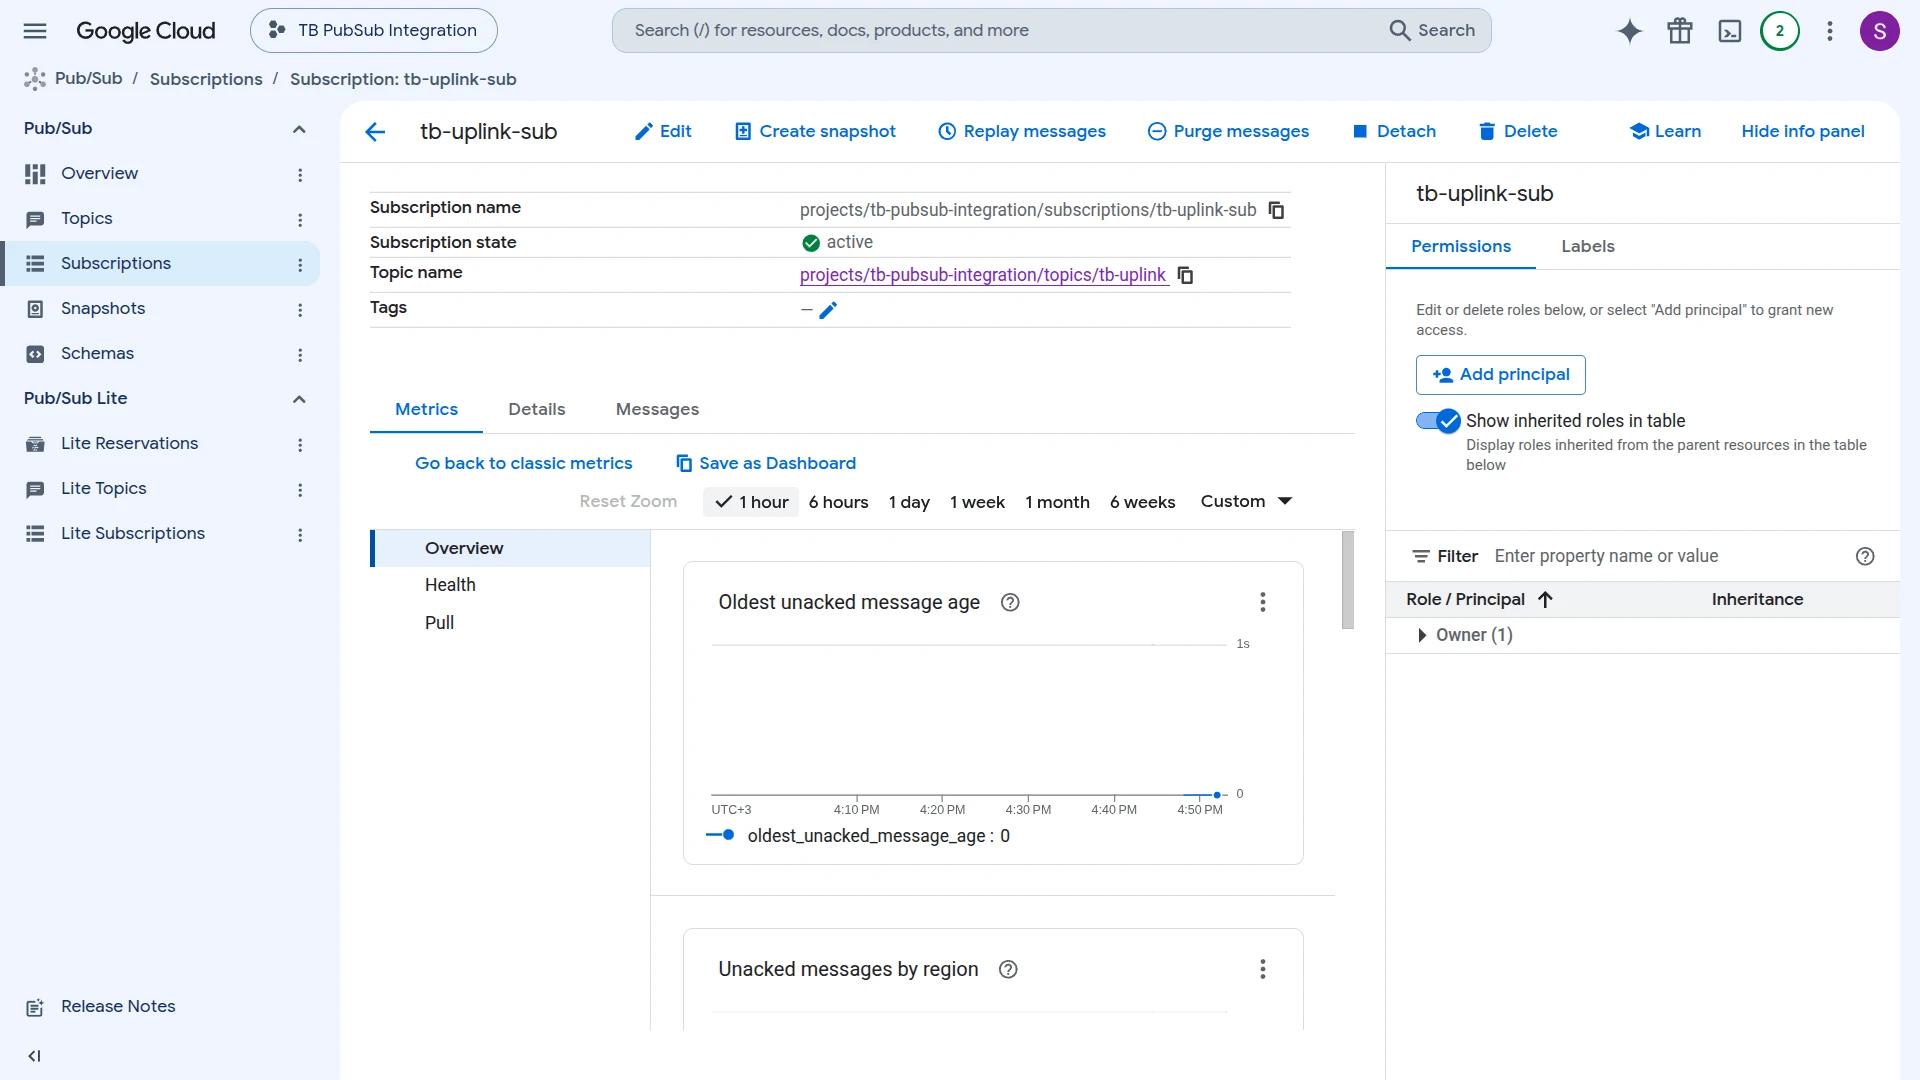Click the metrics panel vertical scrollbar
Viewport: 1920px width, 1080px height.
click(1348, 580)
